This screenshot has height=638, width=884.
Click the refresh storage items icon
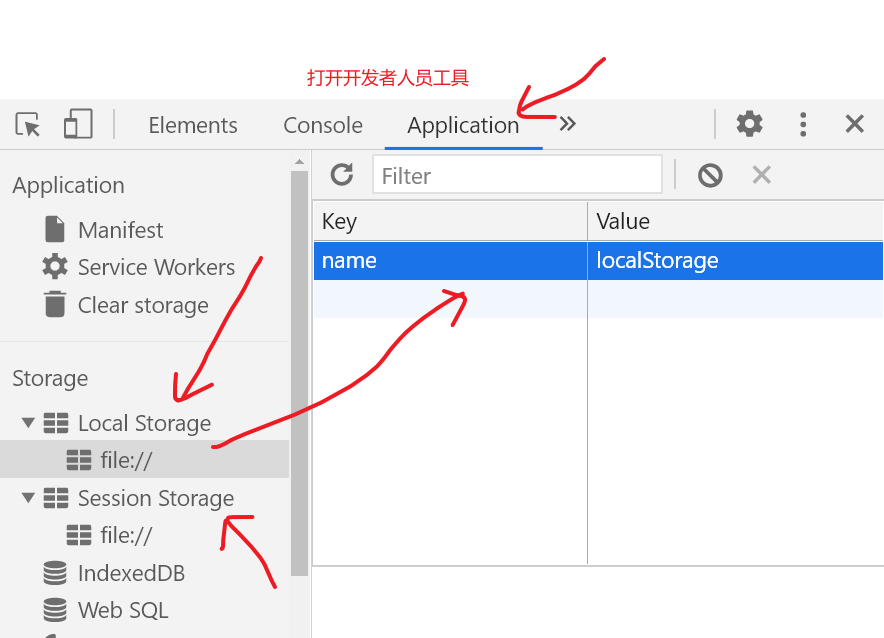pyautogui.click(x=341, y=174)
